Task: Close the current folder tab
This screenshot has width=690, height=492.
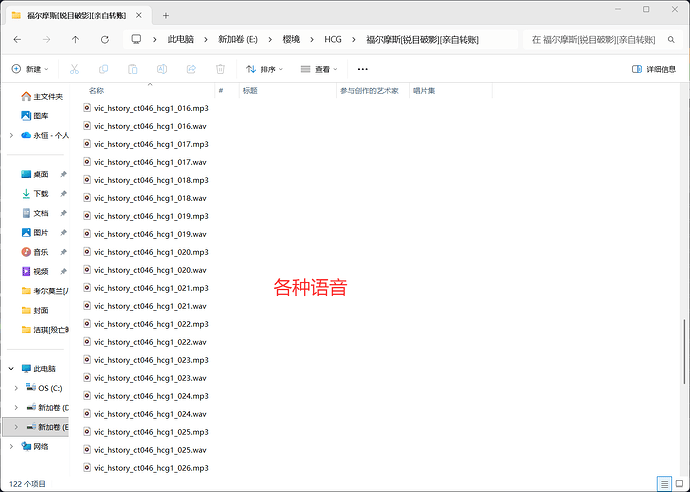Action: 139,15
